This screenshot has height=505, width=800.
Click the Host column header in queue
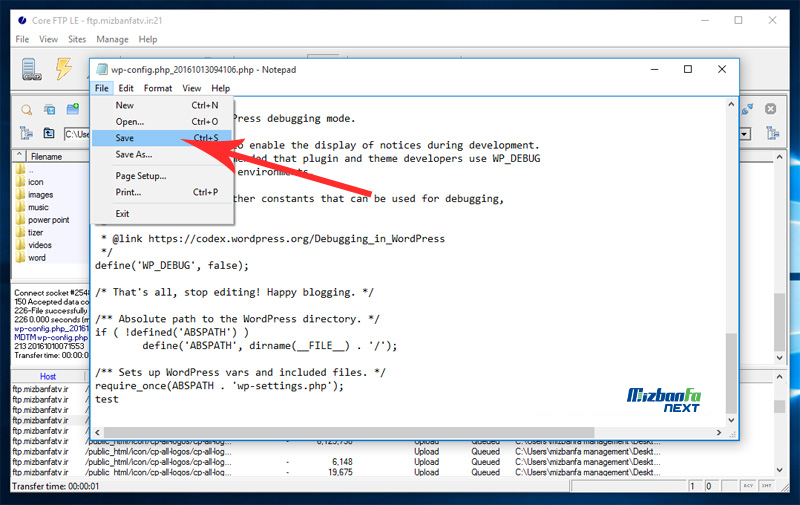48,376
